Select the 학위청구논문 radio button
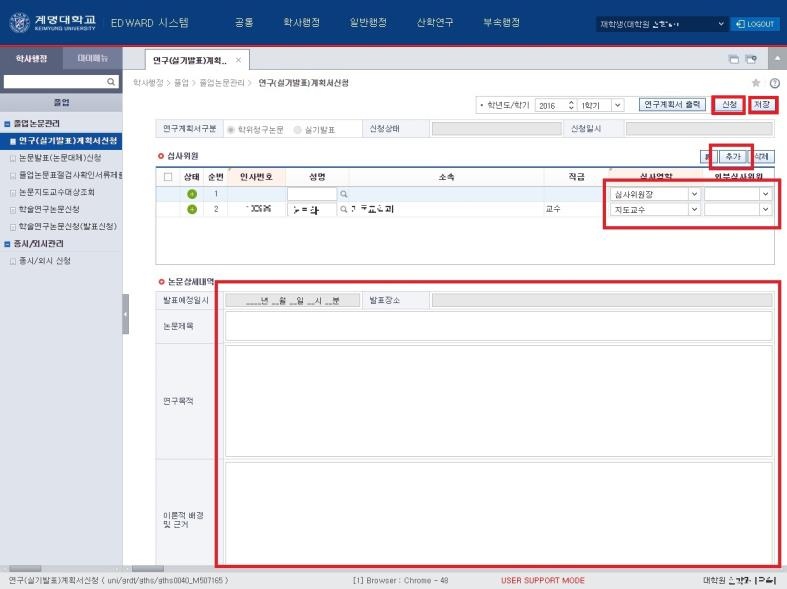This screenshot has width=787, height=589. (x=231, y=129)
